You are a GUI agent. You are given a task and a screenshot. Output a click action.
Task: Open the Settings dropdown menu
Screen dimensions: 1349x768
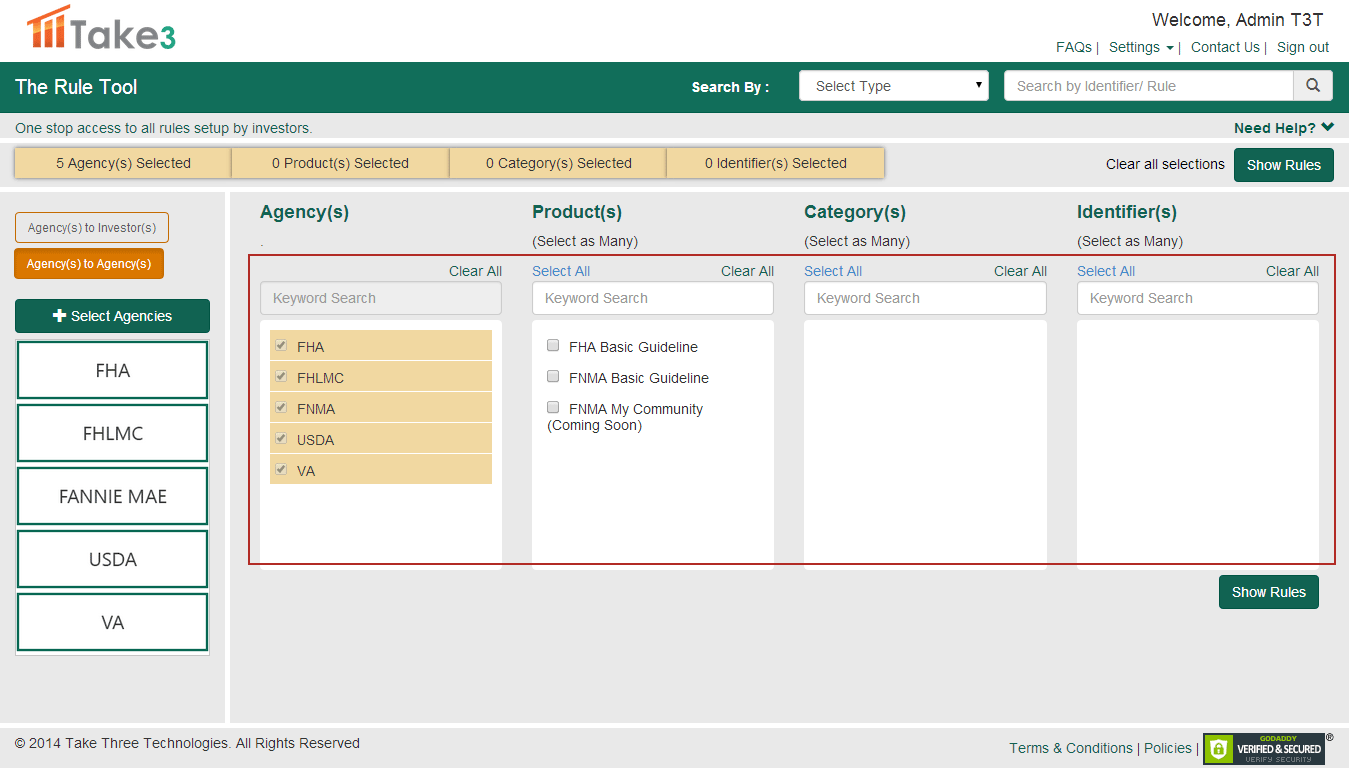[1141, 47]
